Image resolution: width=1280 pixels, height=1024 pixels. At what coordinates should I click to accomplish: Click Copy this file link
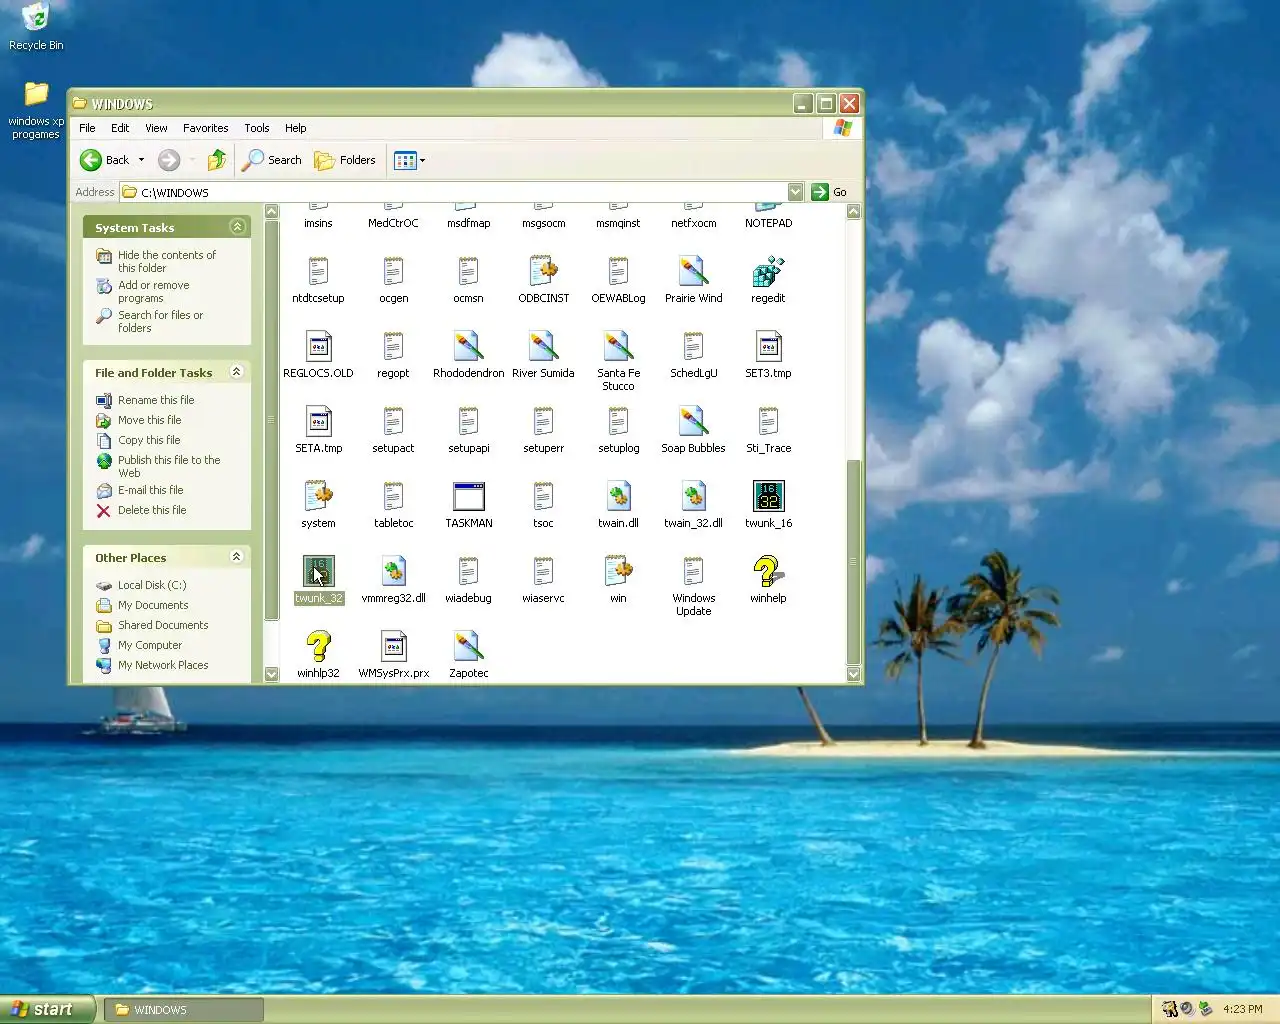tap(149, 440)
